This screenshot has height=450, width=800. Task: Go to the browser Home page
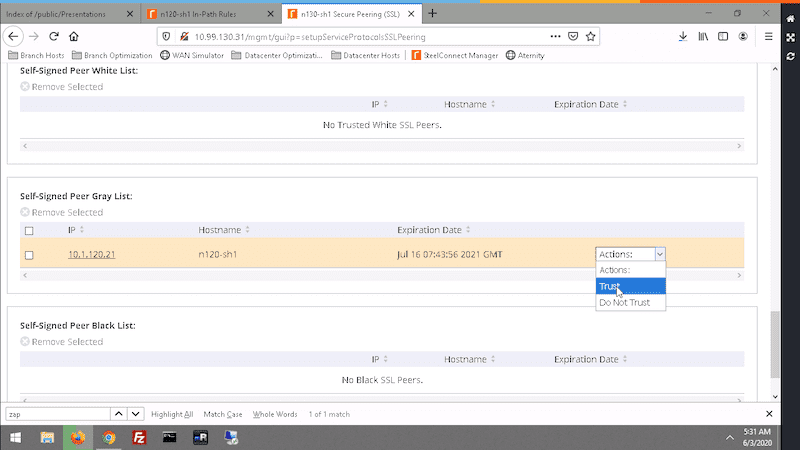(74, 36)
